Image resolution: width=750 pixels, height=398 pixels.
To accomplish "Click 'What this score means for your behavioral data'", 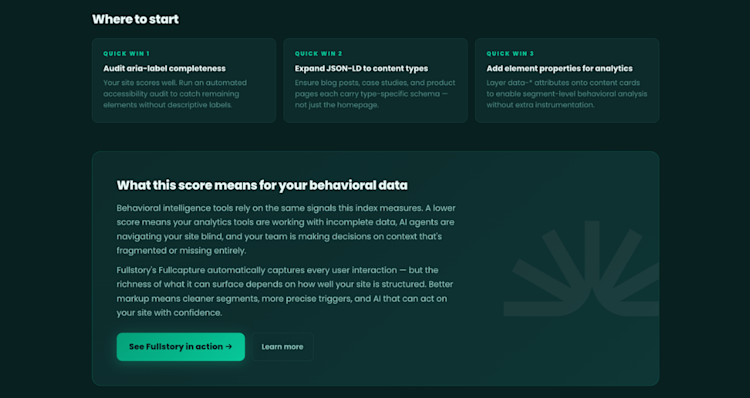I will 262,185.
